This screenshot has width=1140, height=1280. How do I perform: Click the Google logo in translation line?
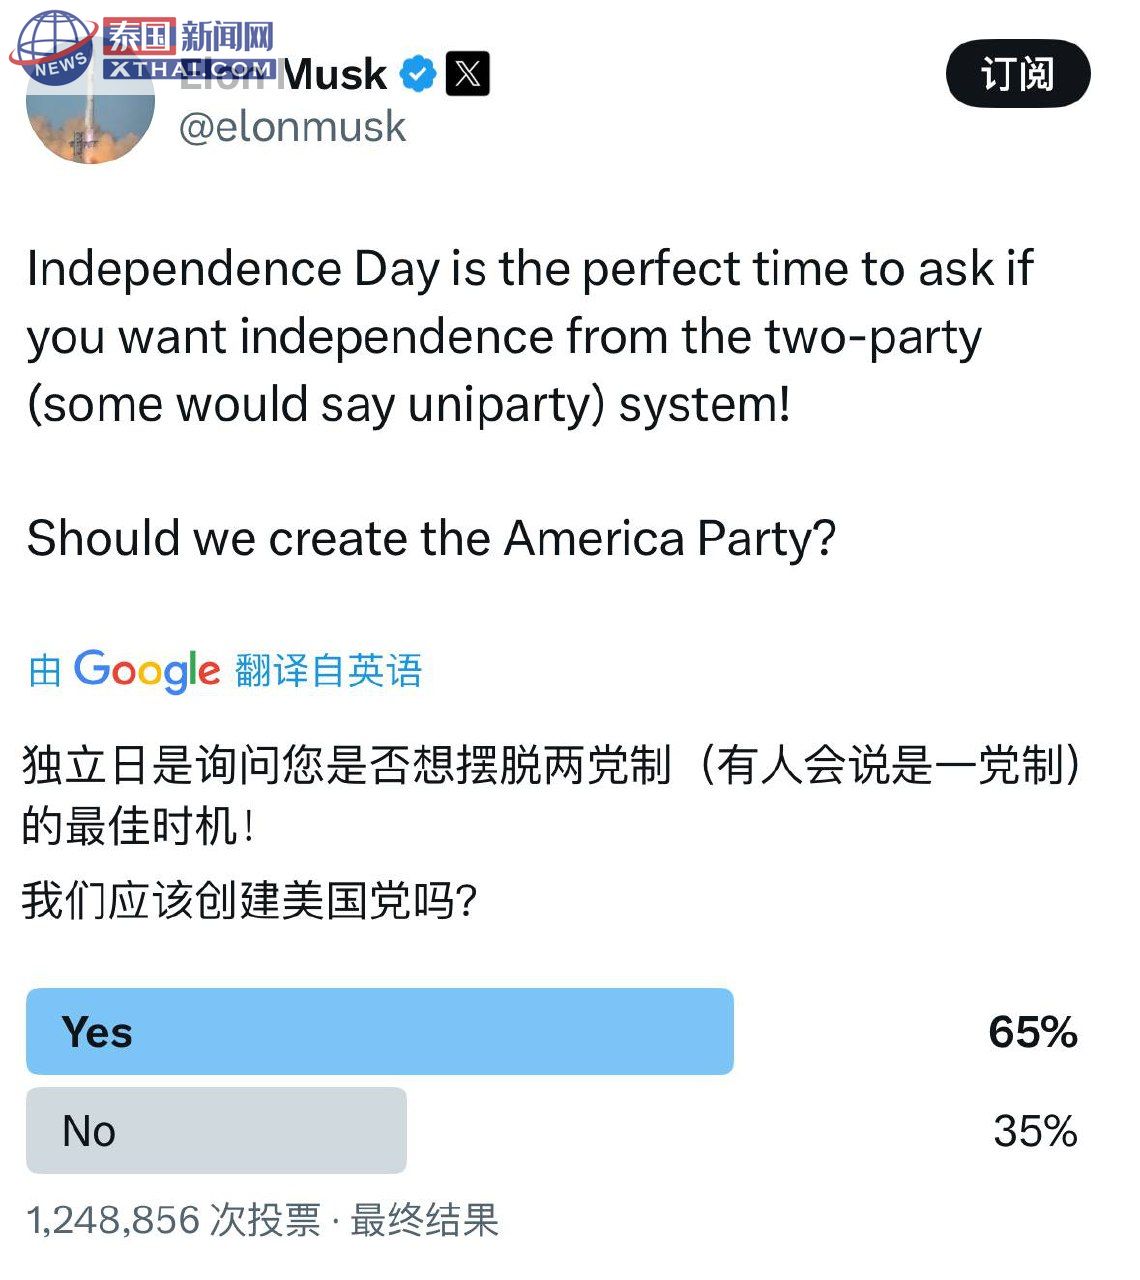coord(147,670)
